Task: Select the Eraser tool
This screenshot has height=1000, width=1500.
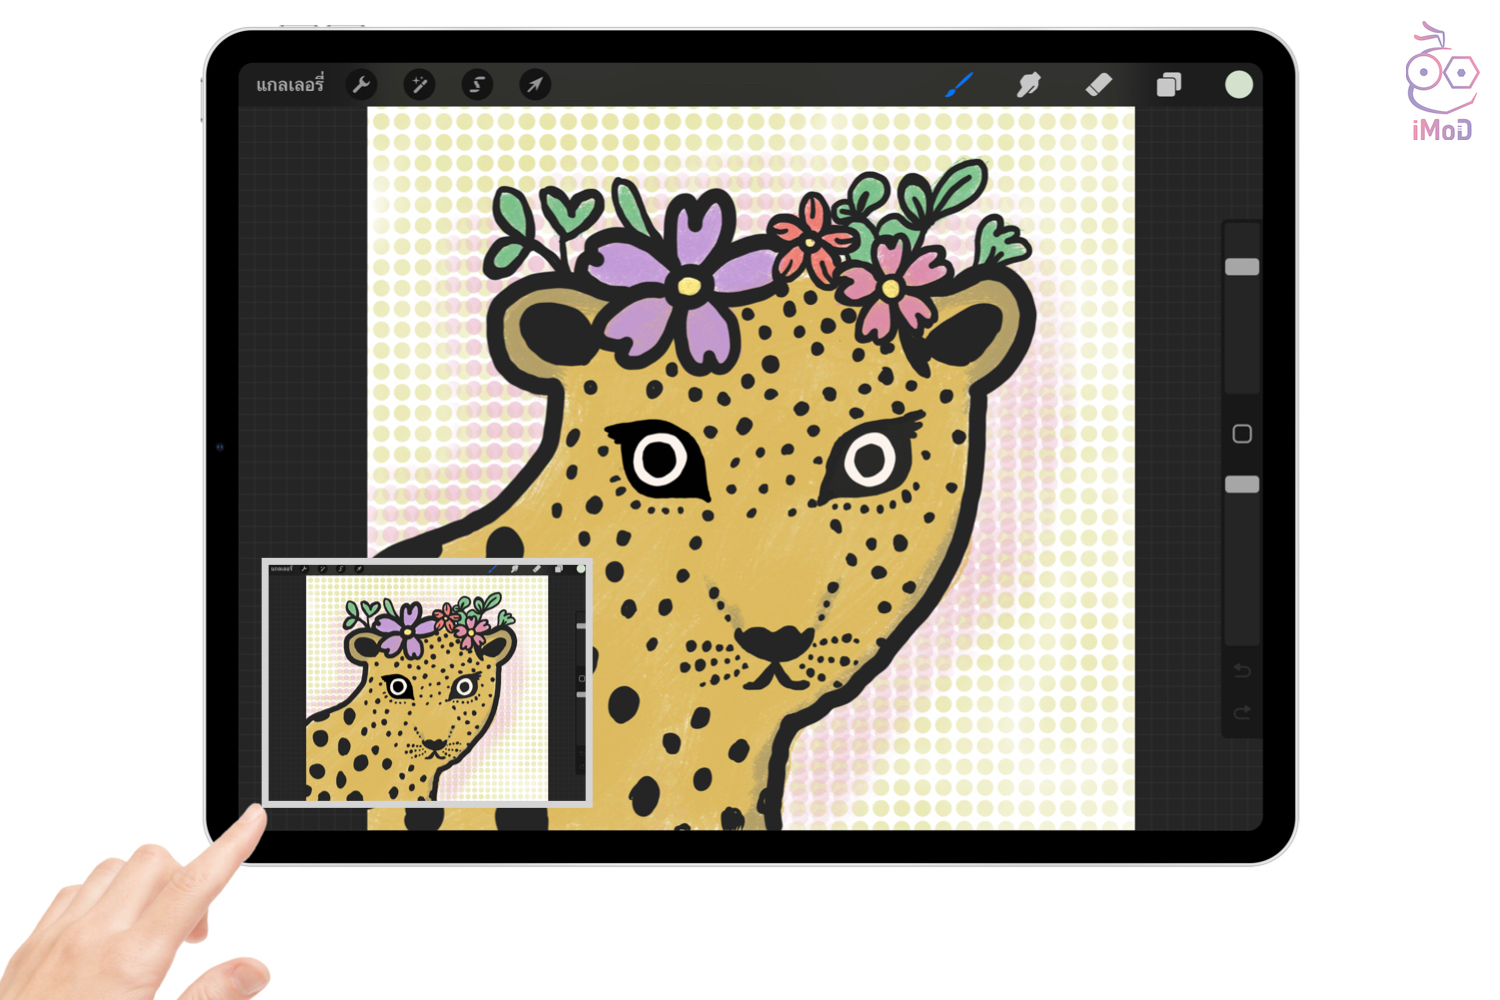Action: pyautogui.click(x=1098, y=85)
